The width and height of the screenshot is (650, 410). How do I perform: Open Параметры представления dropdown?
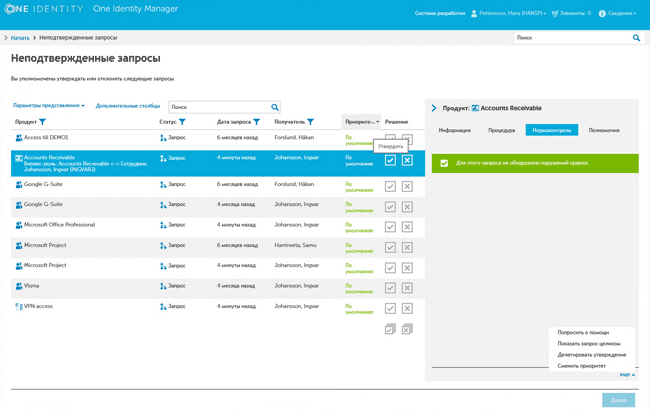tap(49, 106)
